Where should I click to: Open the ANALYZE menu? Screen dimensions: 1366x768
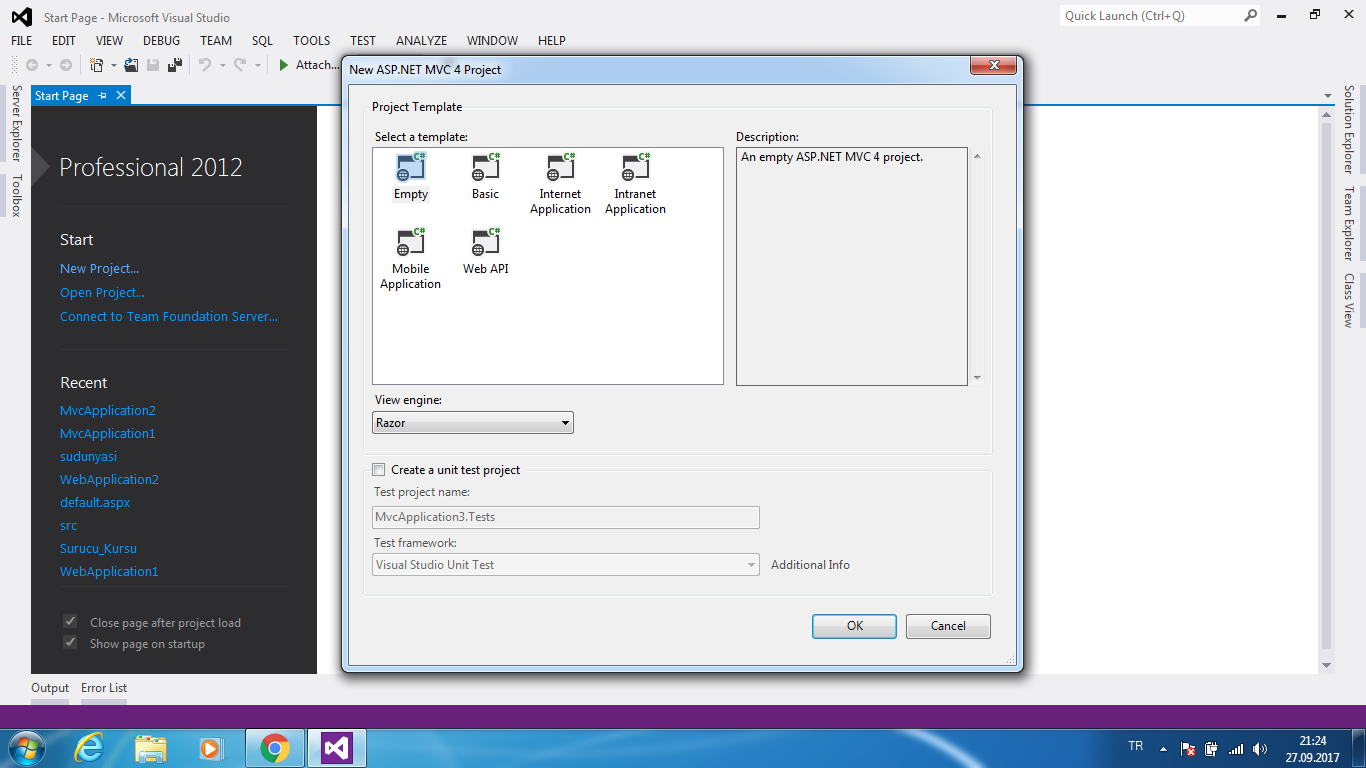click(x=422, y=41)
